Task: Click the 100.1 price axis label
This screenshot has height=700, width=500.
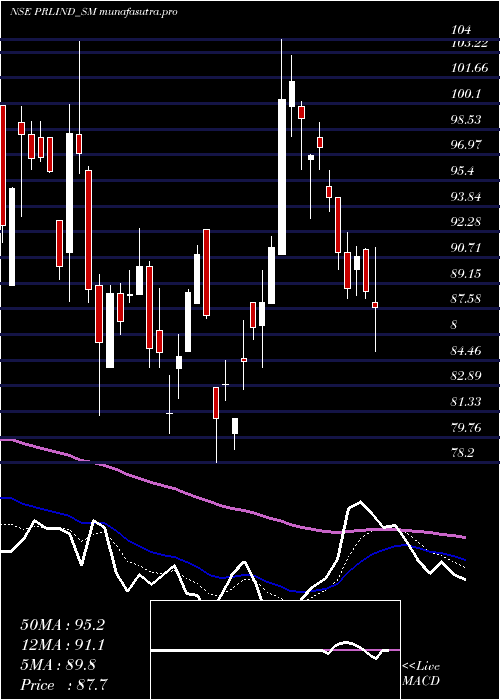Action: (x=467, y=94)
